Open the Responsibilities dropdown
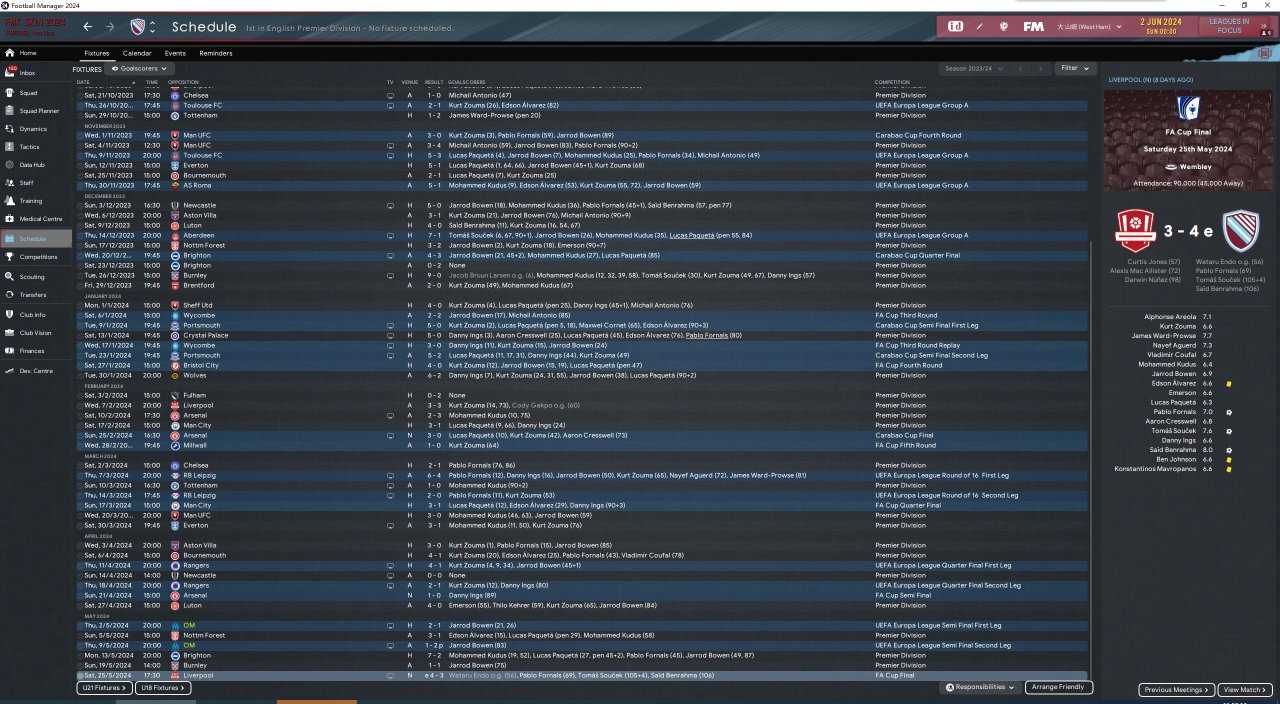The image size is (1280, 704). click(982, 687)
